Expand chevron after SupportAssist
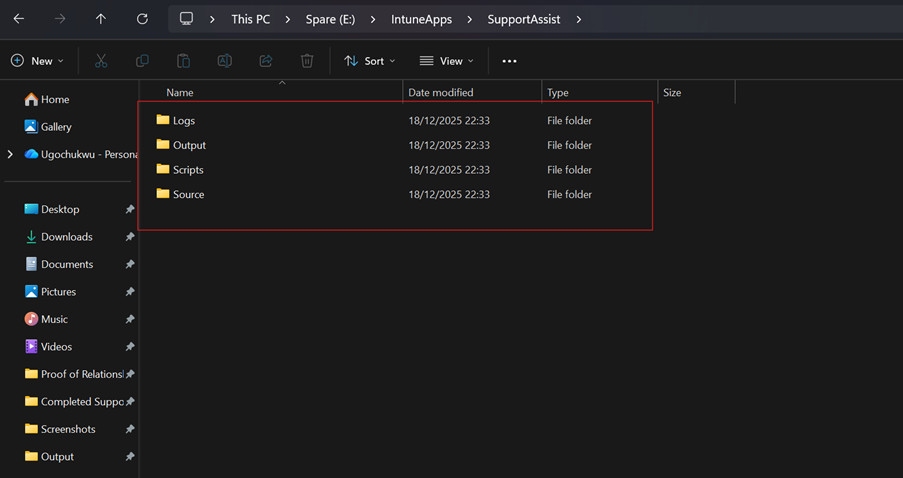This screenshot has height=478, width=903. point(579,20)
